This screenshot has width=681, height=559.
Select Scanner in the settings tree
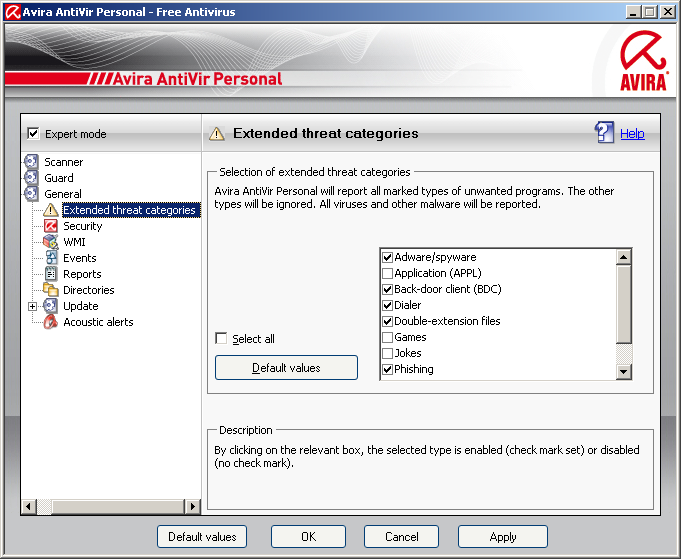pos(63,162)
